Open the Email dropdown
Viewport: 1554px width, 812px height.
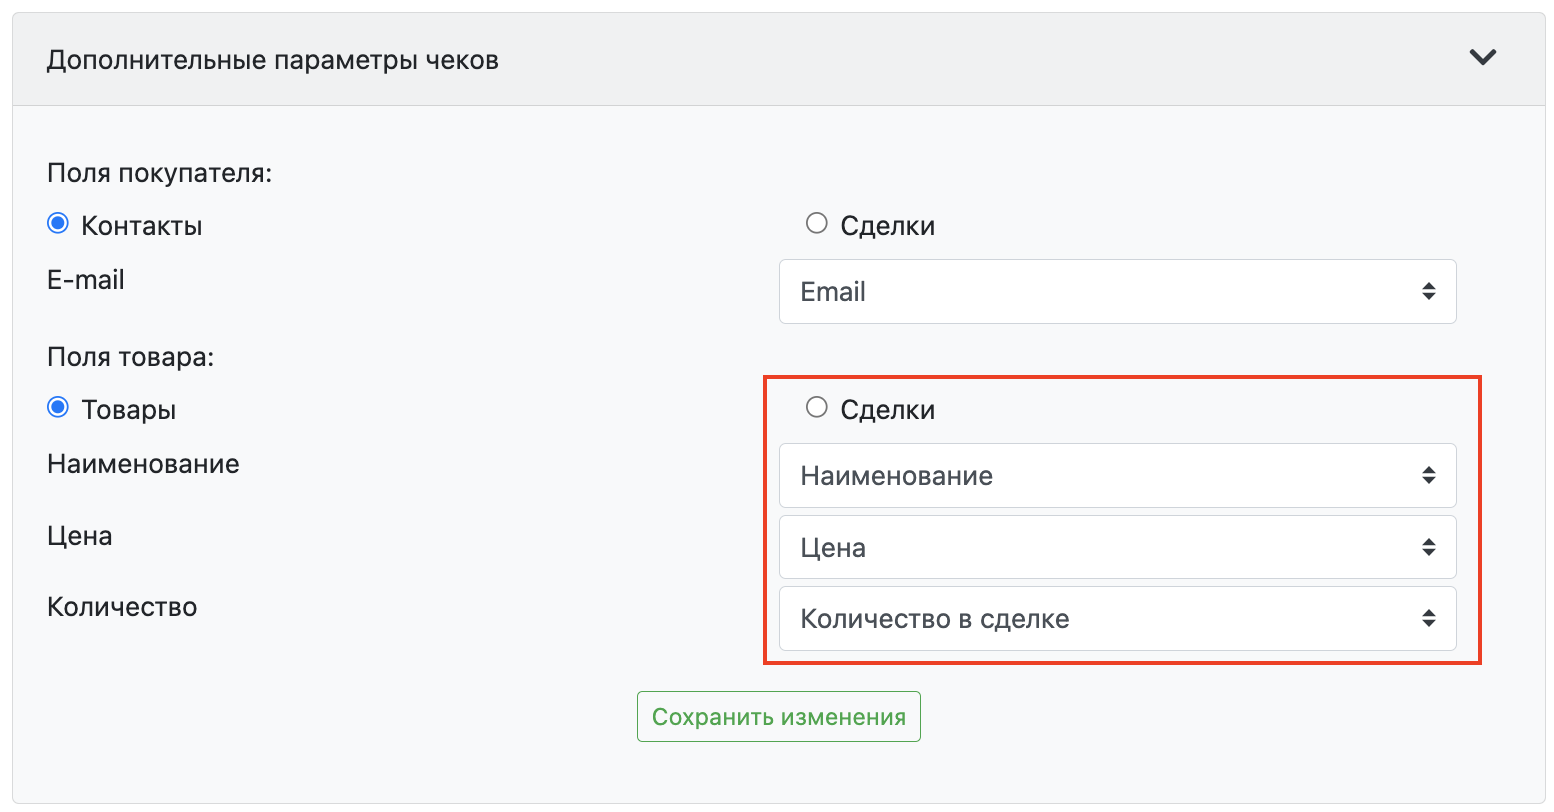click(x=1117, y=292)
